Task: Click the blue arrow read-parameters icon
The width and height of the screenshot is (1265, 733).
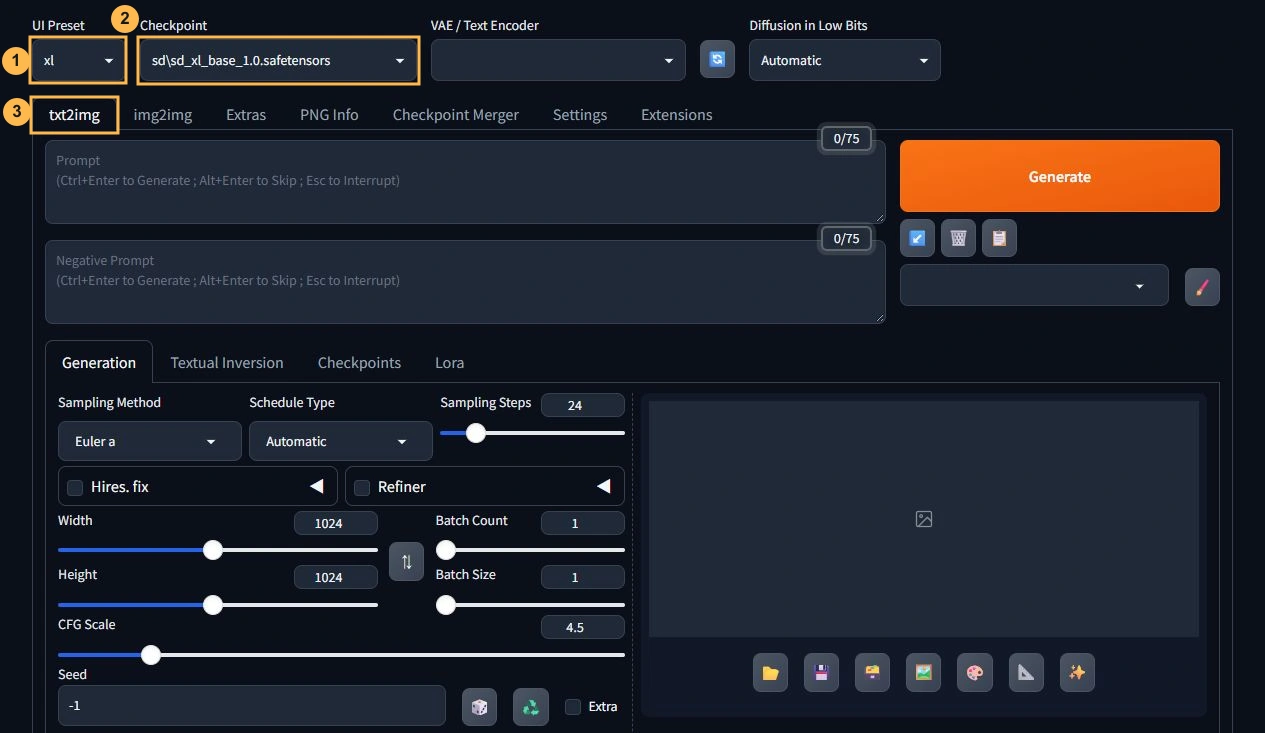Action: point(917,238)
